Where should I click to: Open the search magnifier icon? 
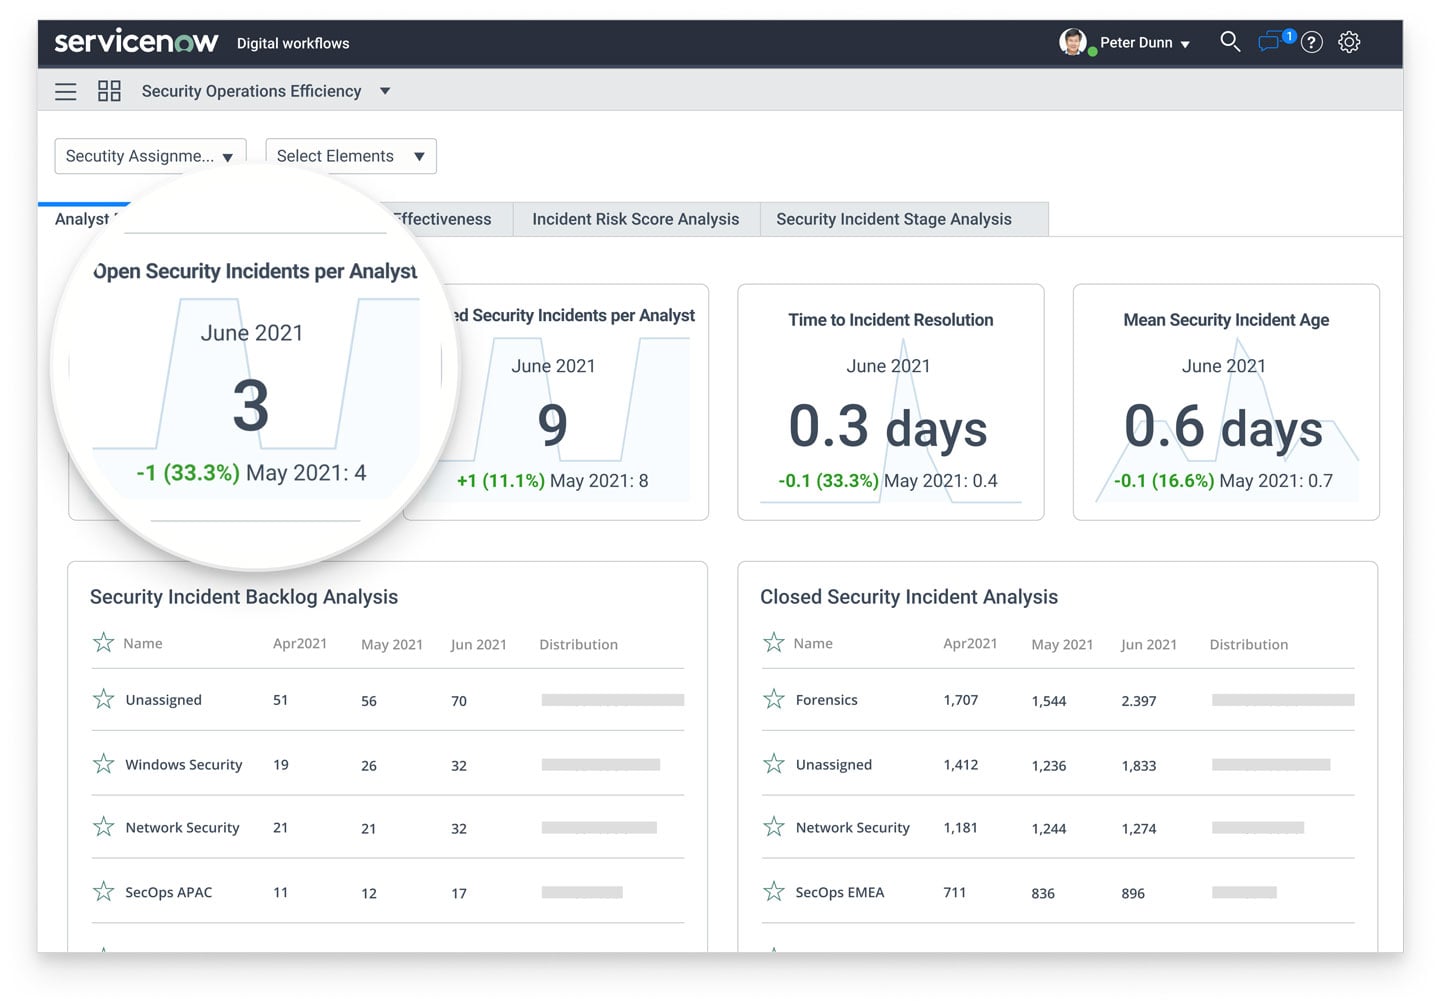click(x=1230, y=42)
